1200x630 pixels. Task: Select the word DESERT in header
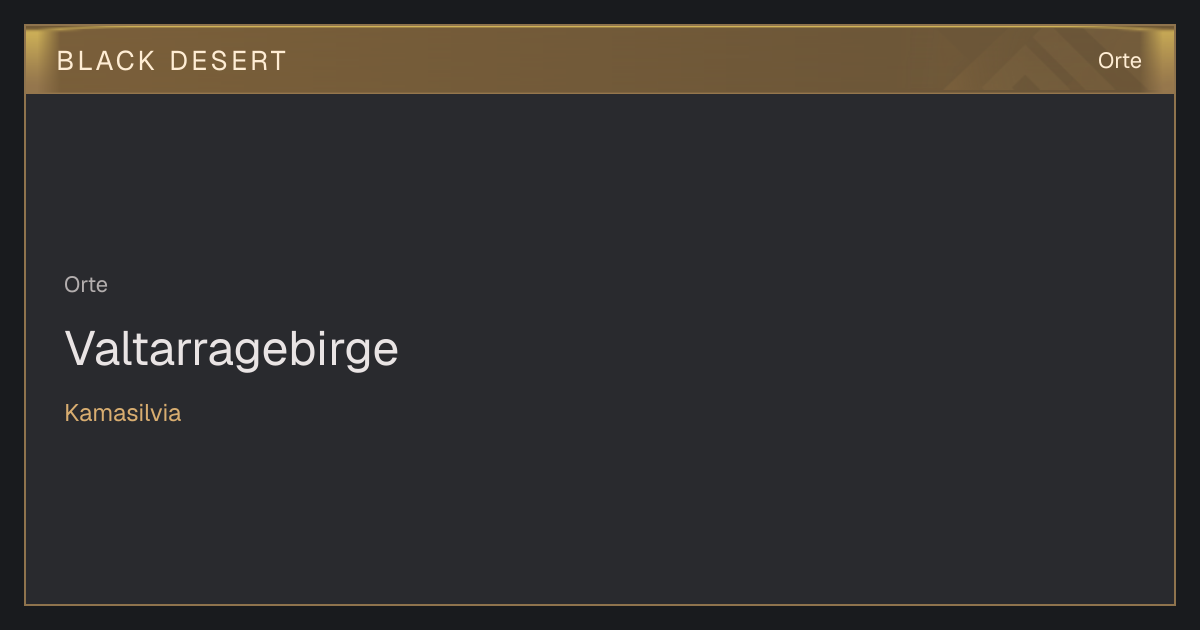228,61
